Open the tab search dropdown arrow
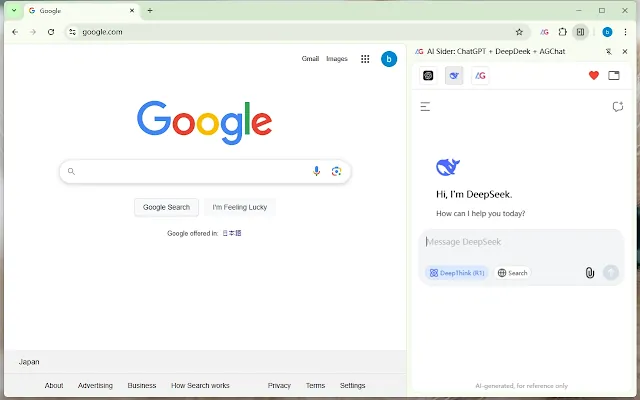The width and height of the screenshot is (640, 400). 14,11
